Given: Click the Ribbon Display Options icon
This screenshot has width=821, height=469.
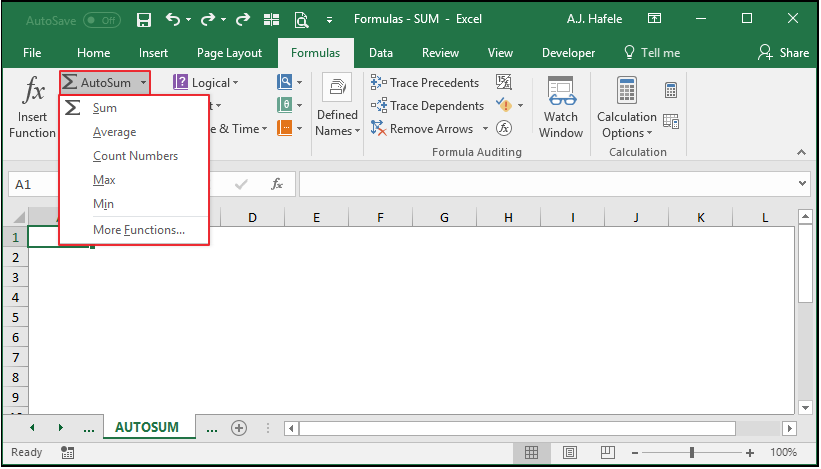Looking at the screenshot, I should click(654, 19).
